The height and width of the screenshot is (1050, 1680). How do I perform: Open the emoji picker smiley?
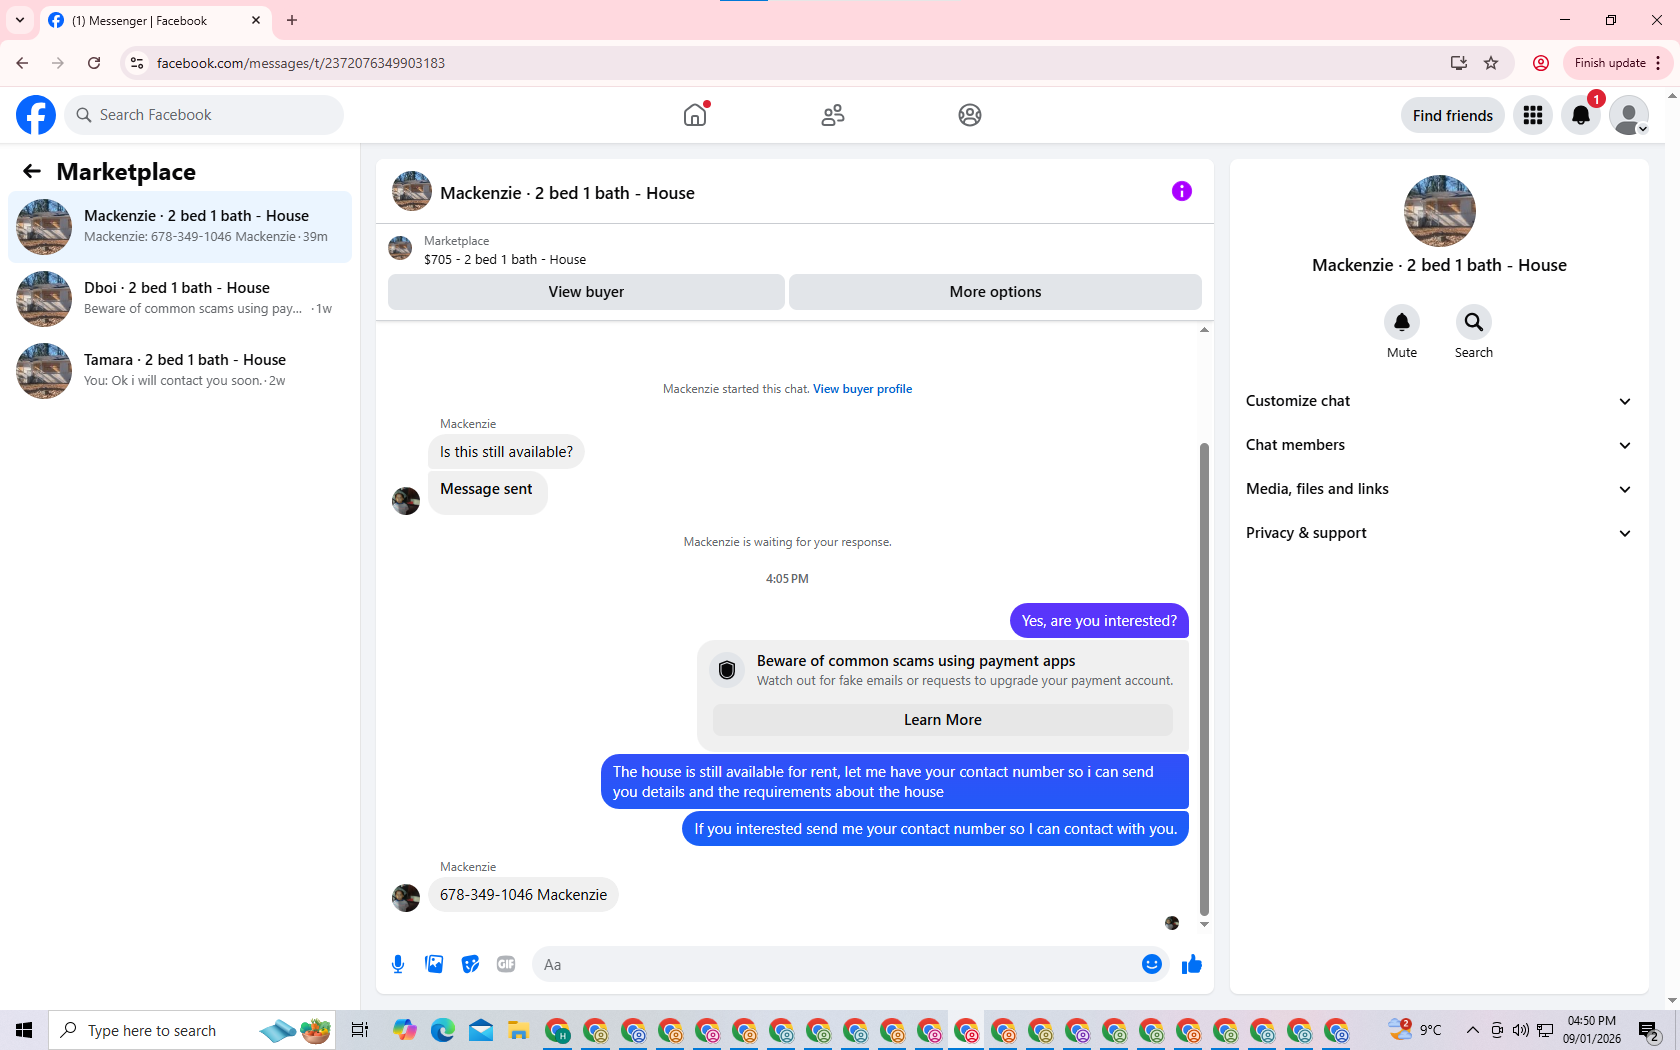(1152, 964)
